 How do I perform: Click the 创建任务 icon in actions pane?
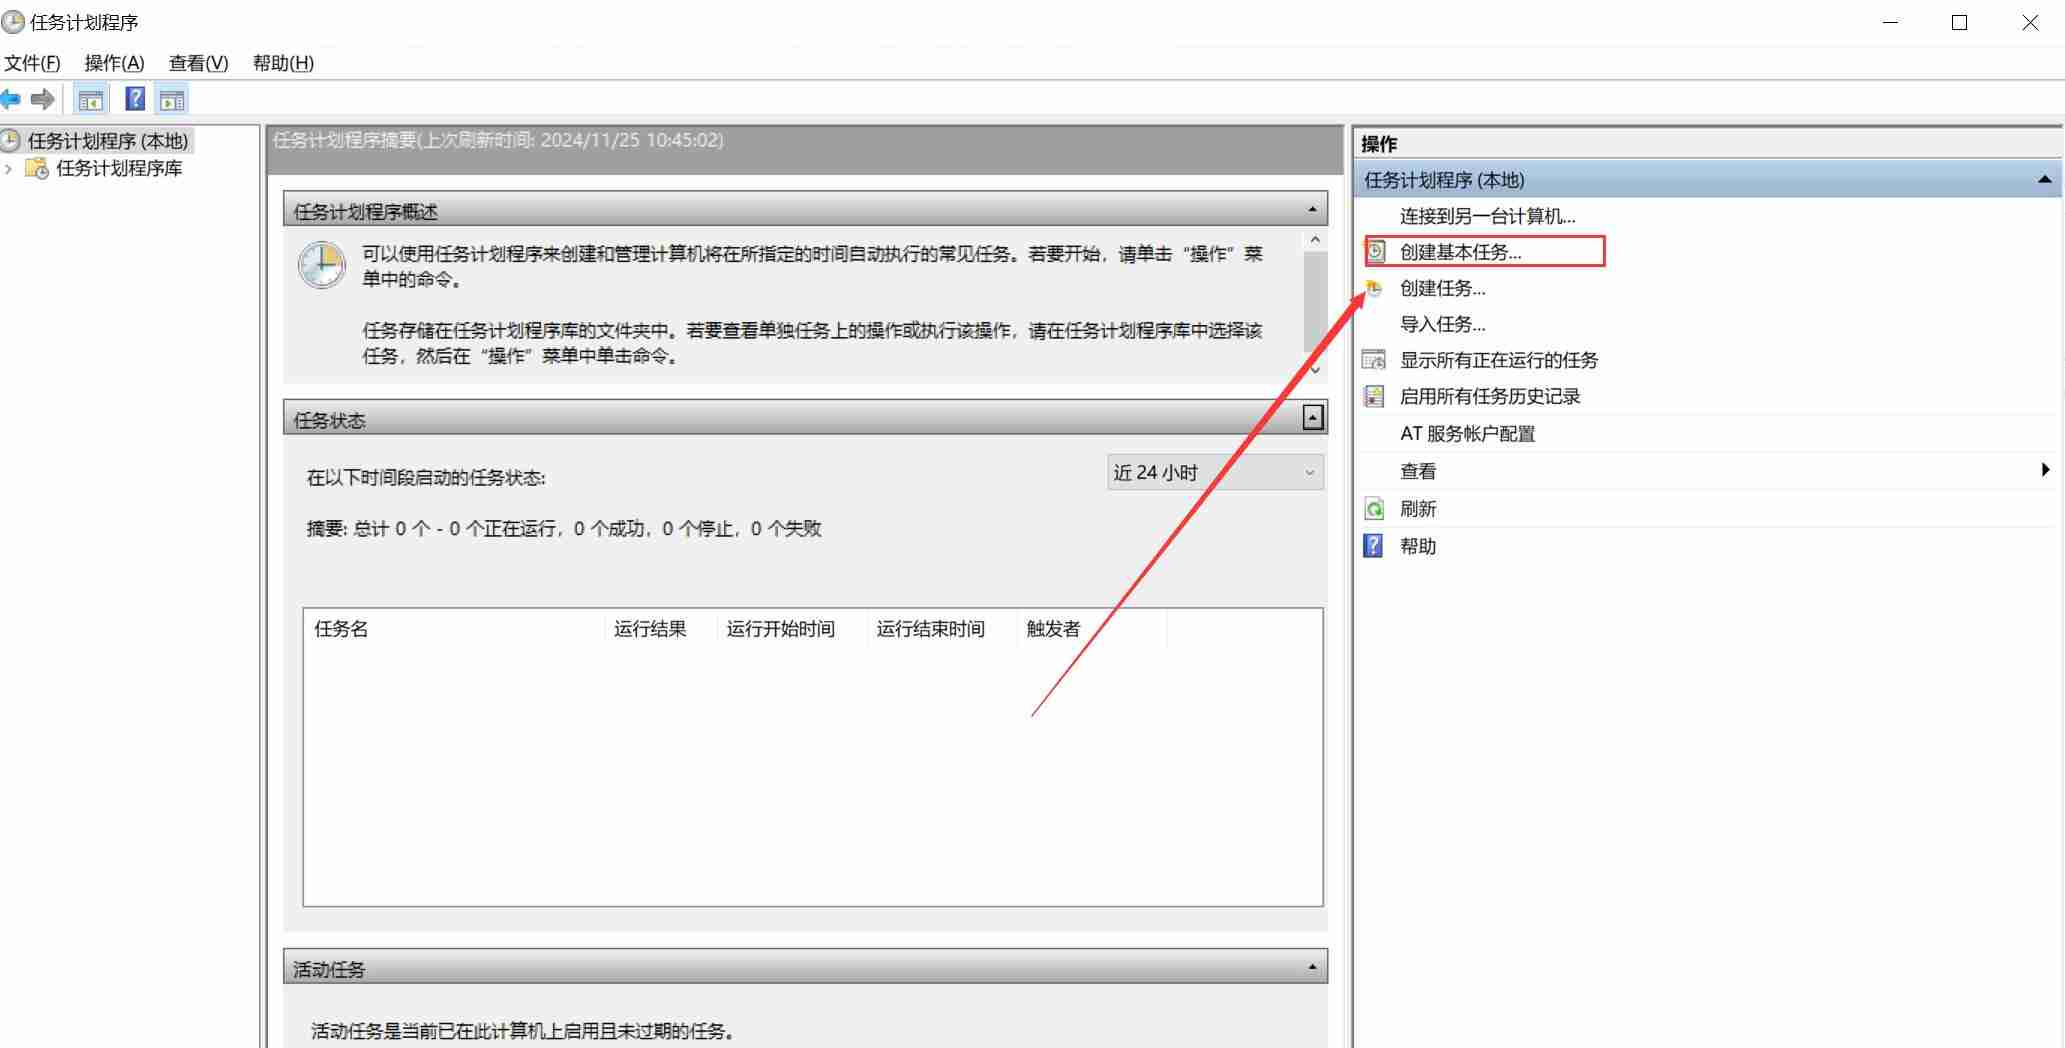(x=1374, y=288)
